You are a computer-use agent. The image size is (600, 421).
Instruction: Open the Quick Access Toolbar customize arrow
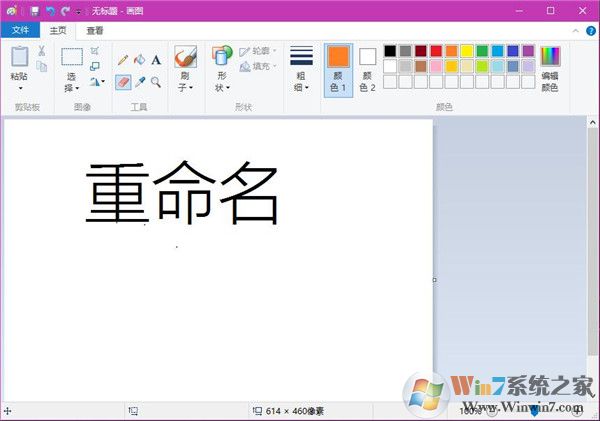click(78, 11)
